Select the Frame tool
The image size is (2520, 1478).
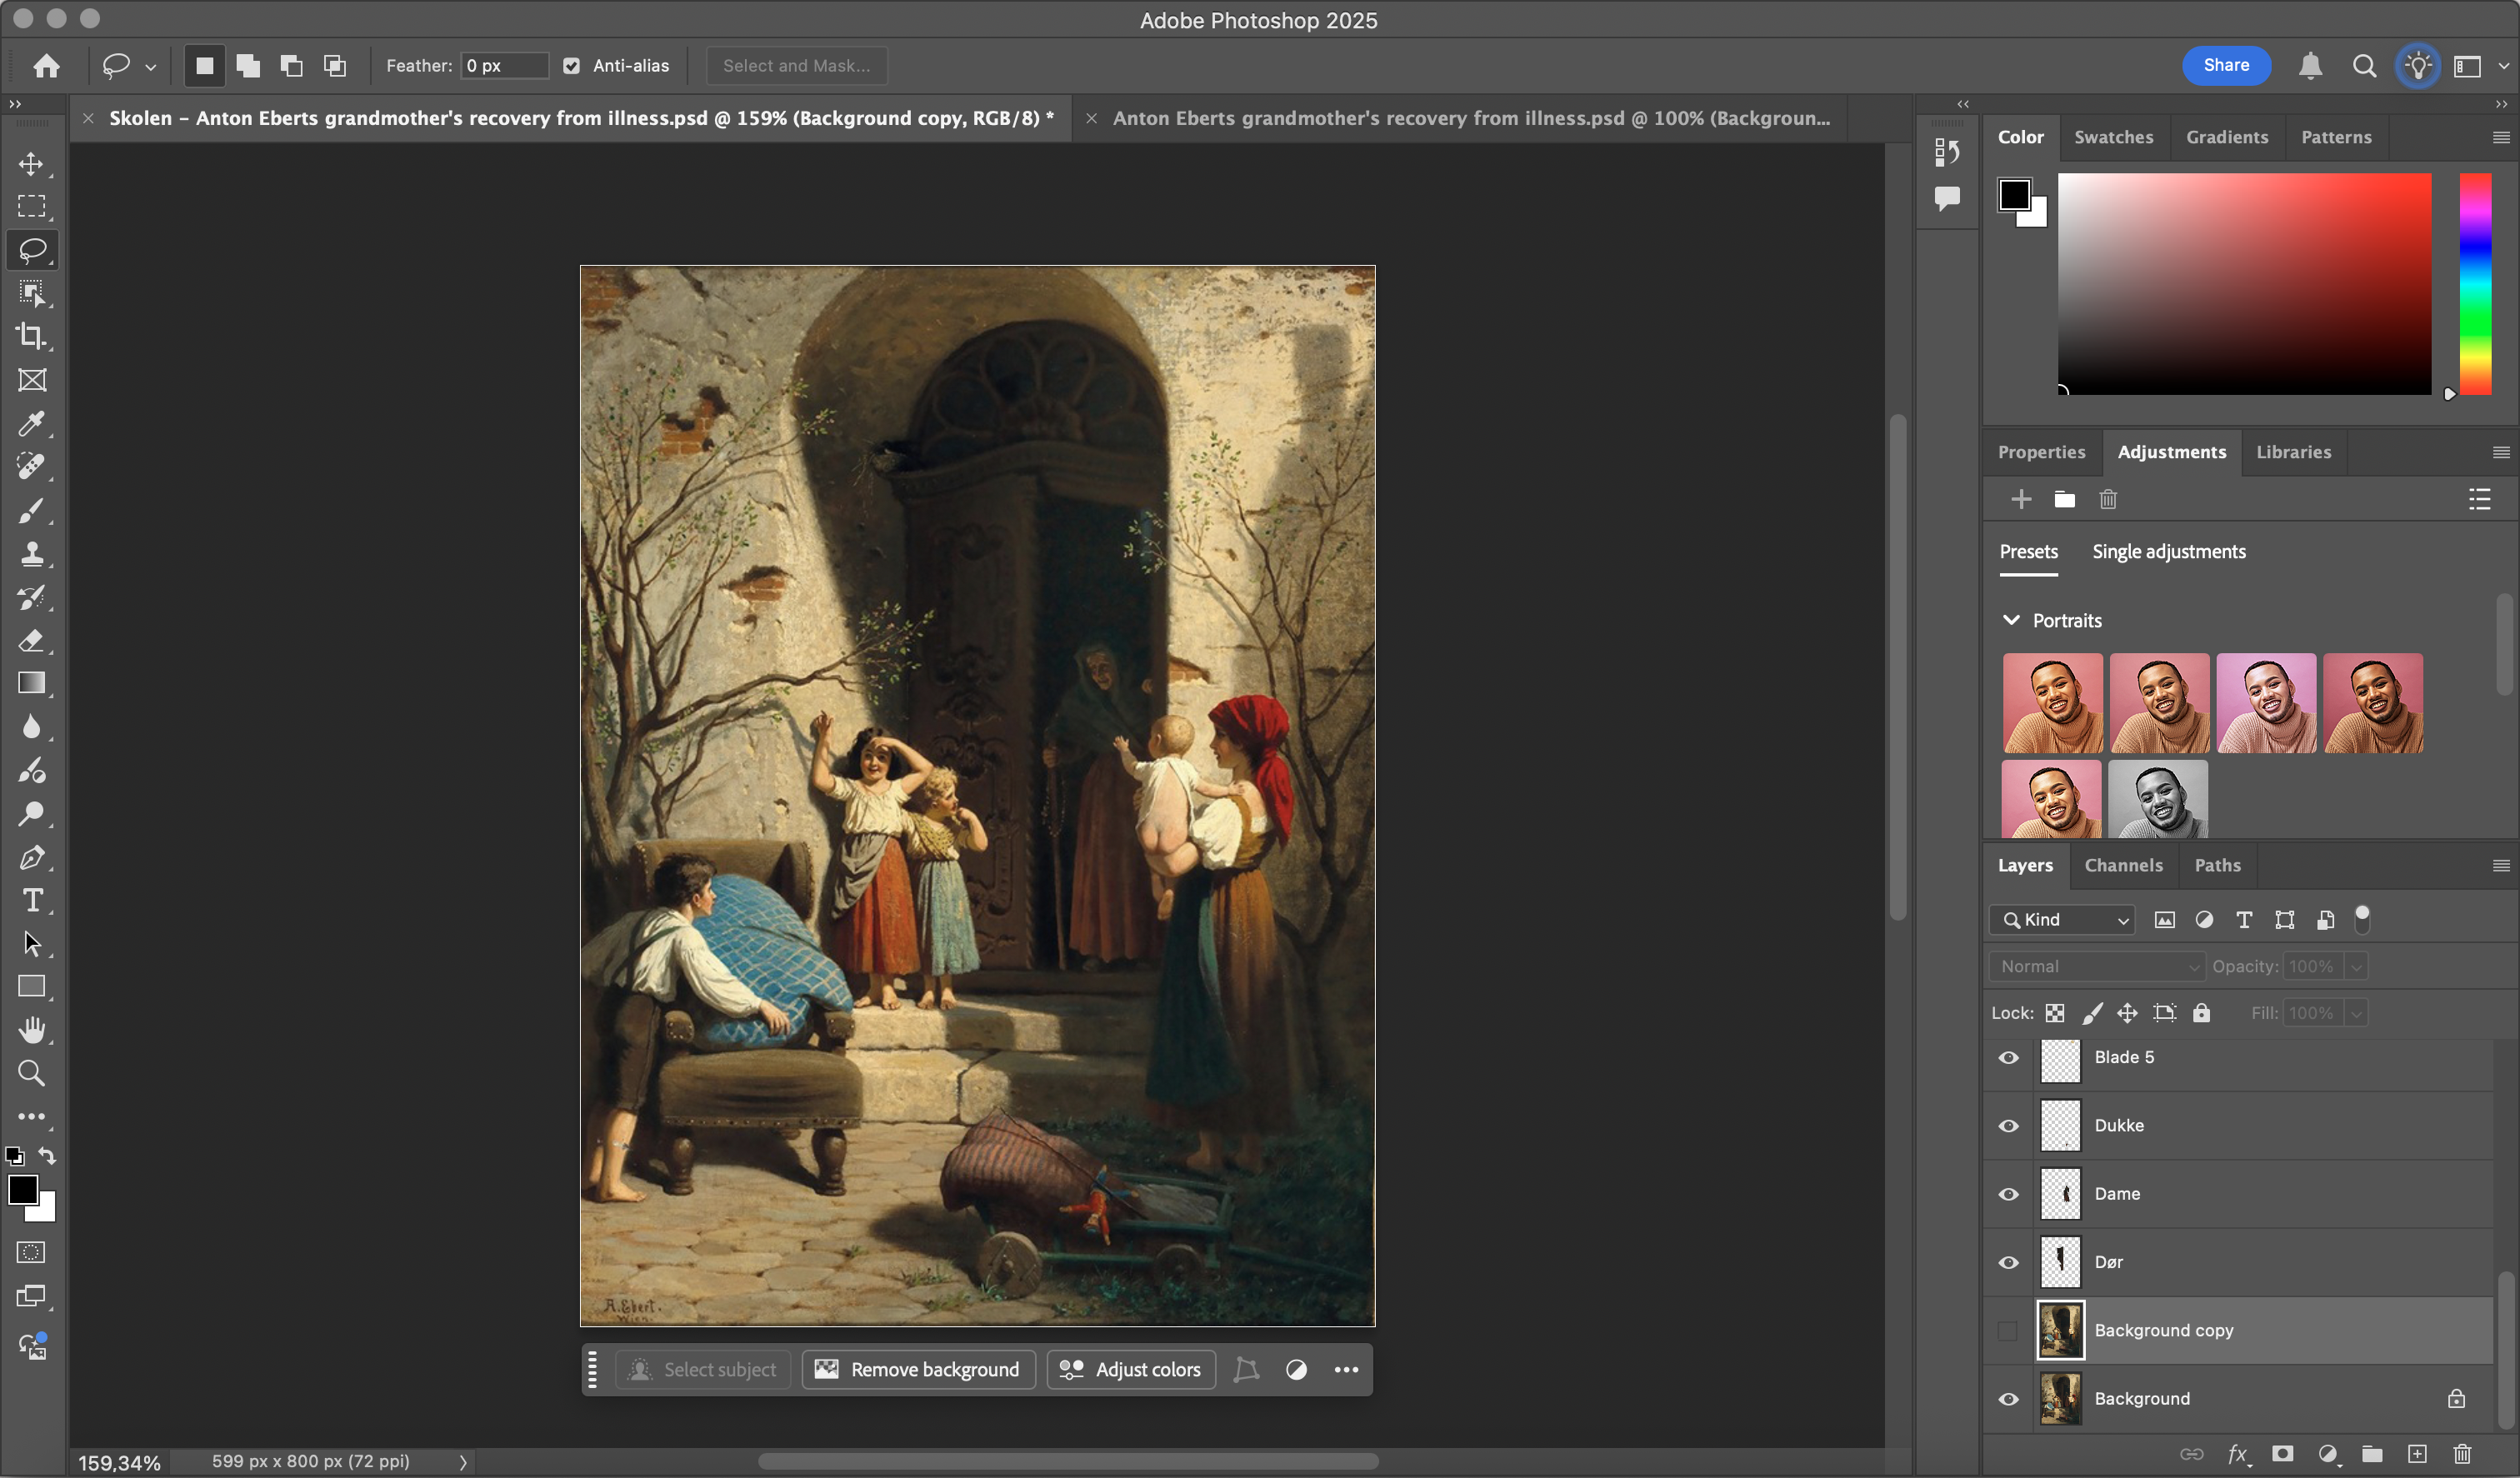click(31, 380)
